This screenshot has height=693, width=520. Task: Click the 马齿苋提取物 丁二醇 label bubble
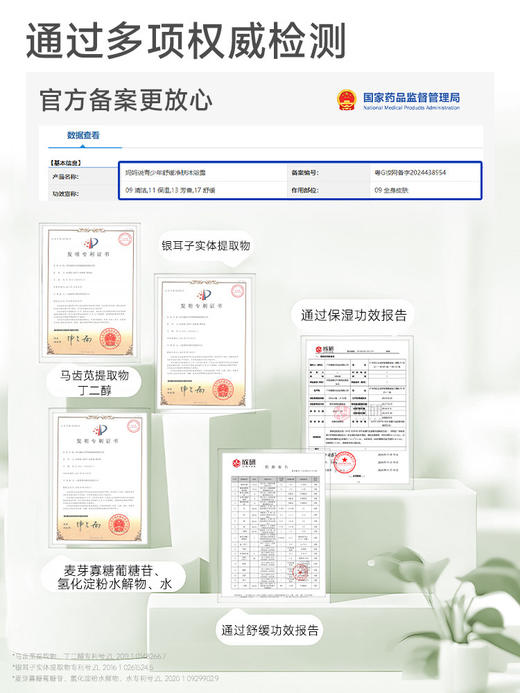point(94,383)
